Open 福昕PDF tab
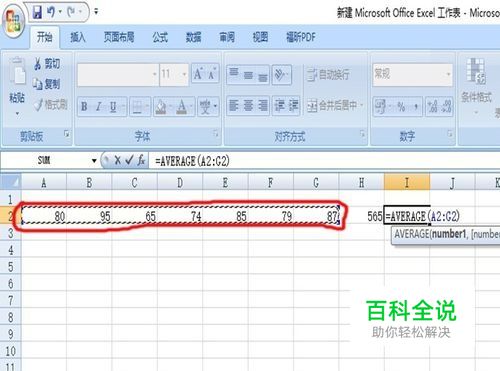This screenshot has height=371, width=500. (301, 37)
